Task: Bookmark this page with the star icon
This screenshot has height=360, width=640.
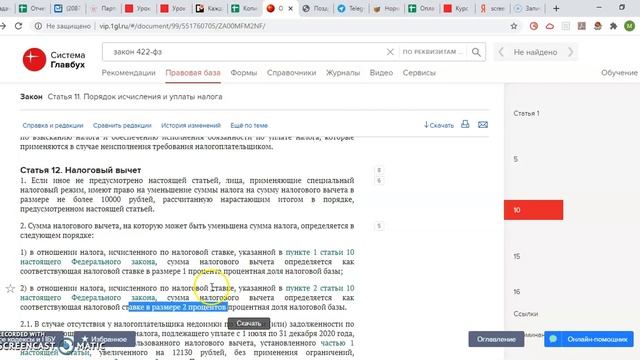Action: pyautogui.click(x=514, y=26)
